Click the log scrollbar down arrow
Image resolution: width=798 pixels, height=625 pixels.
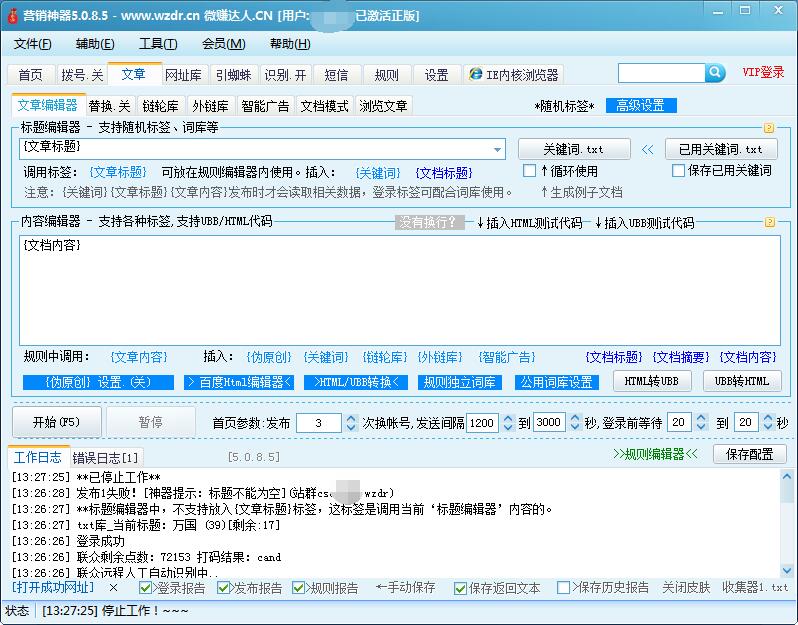pyautogui.click(x=787, y=570)
